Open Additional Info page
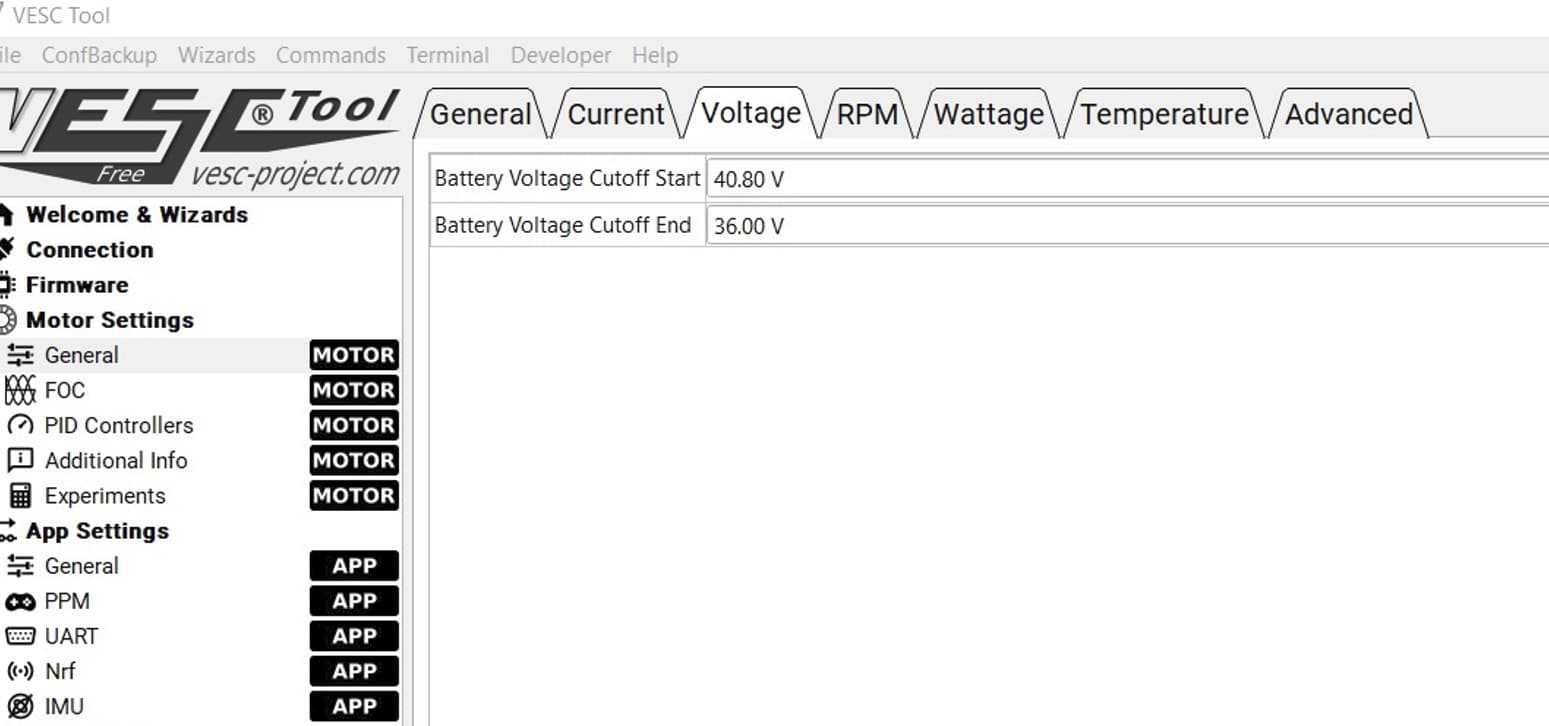The width and height of the screenshot is (1549, 726). tap(116, 460)
